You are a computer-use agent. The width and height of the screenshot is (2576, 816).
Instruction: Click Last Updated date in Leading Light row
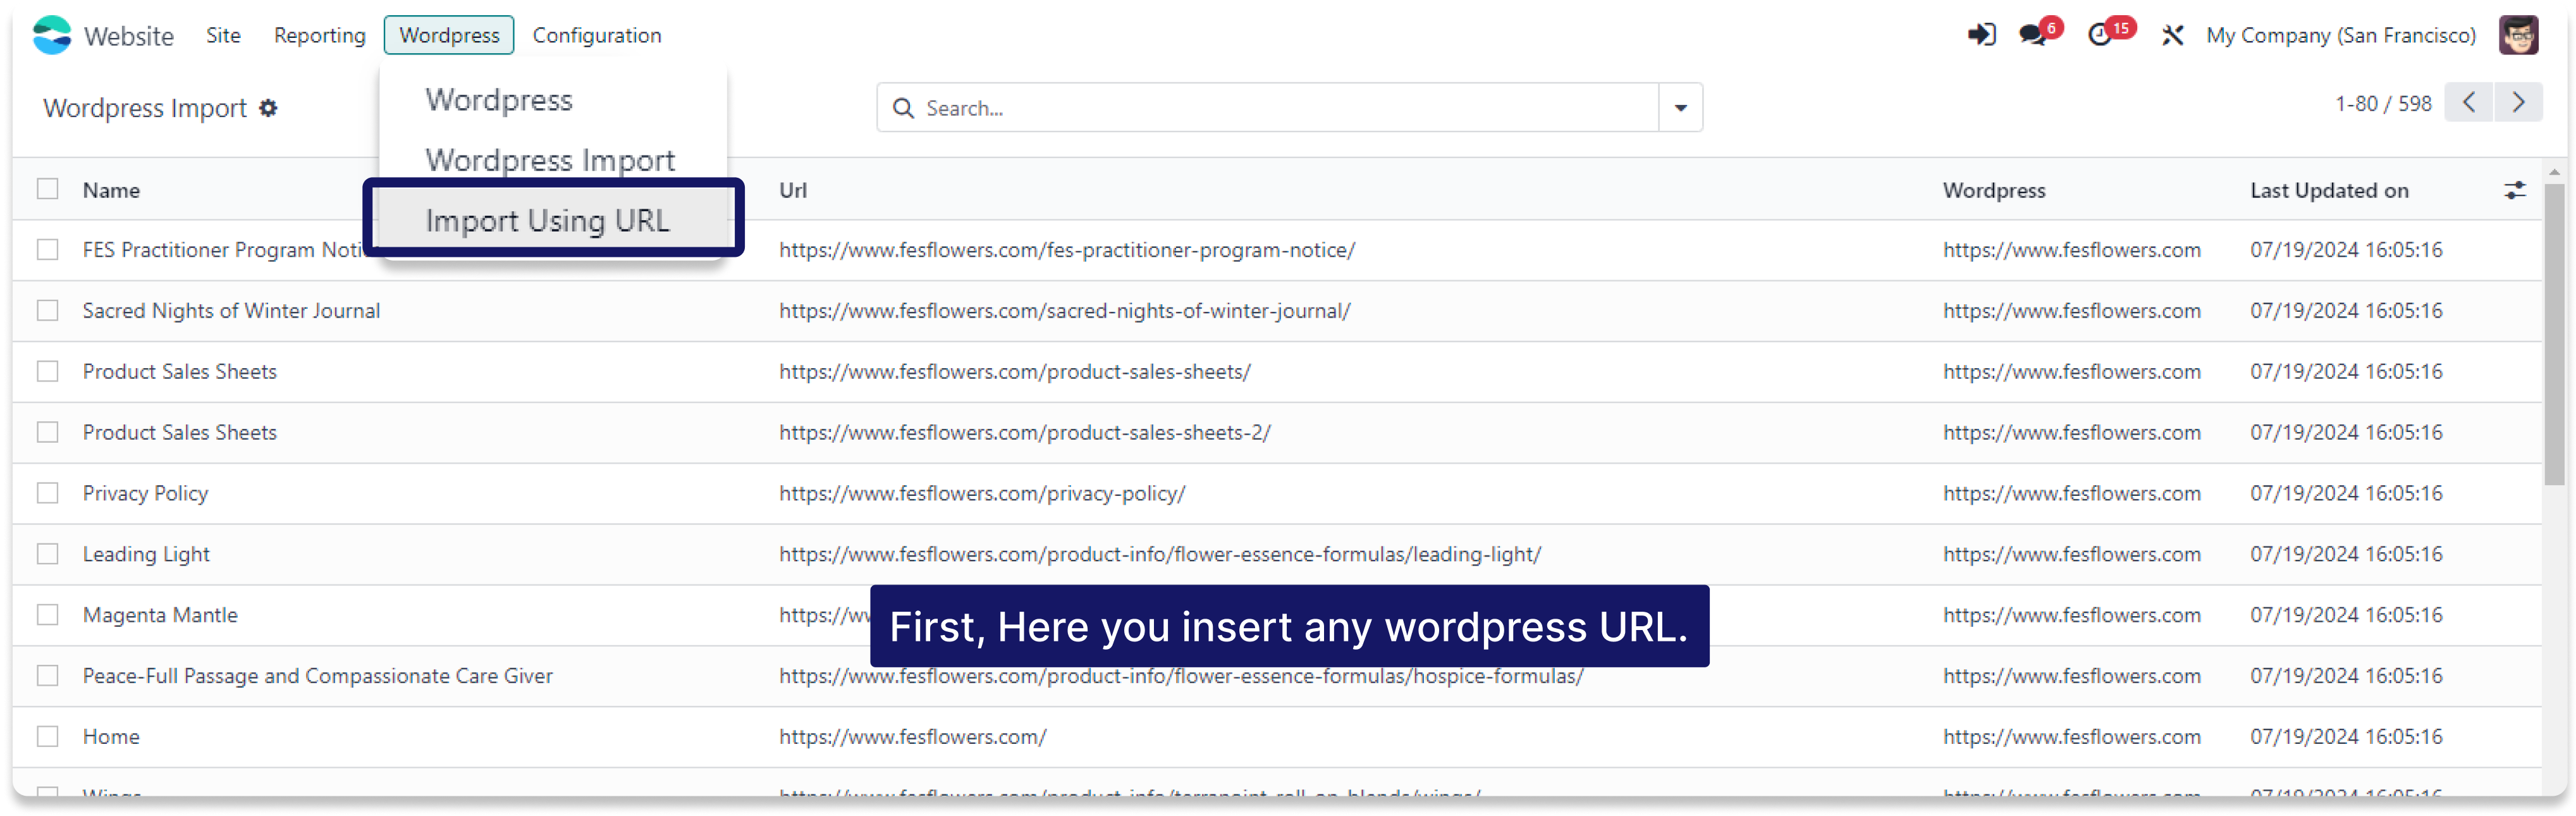[2346, 555]
